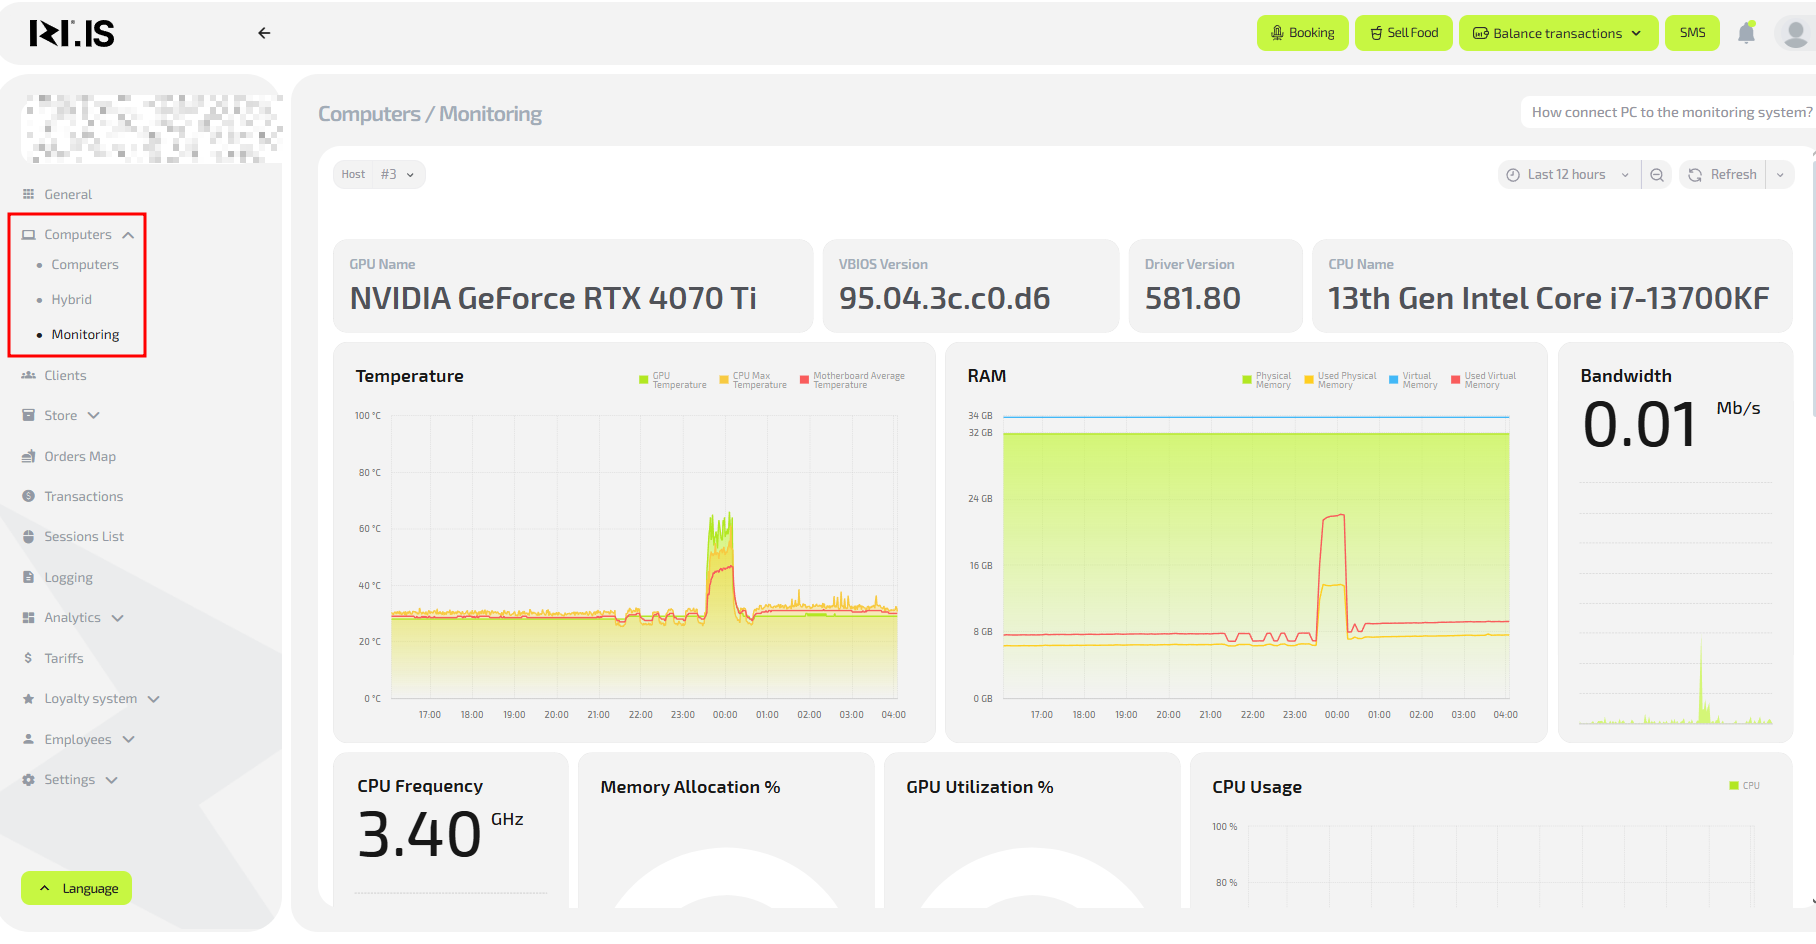Open How connect PC to monitoring help
The image size is (1816, 944).
[x=1670, y=113]
